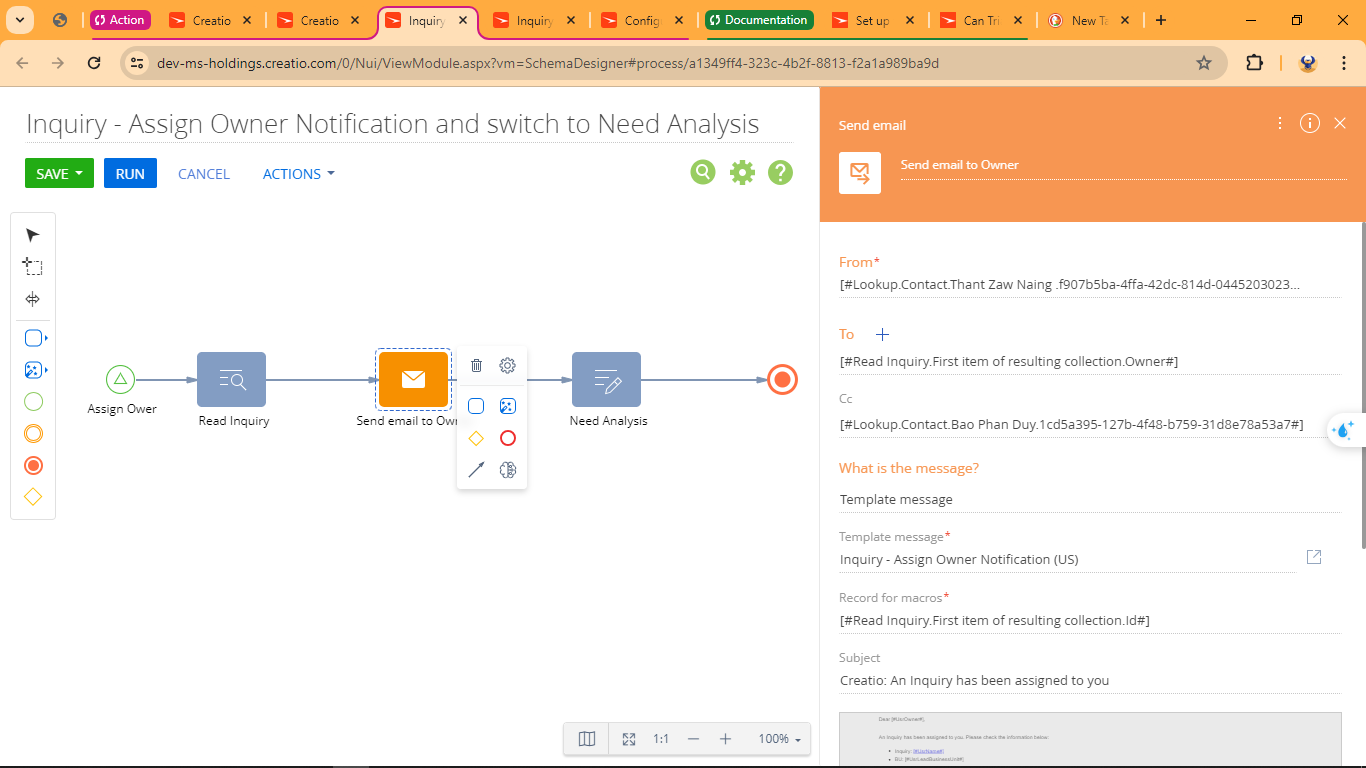Reload the page

coord(94,63)
